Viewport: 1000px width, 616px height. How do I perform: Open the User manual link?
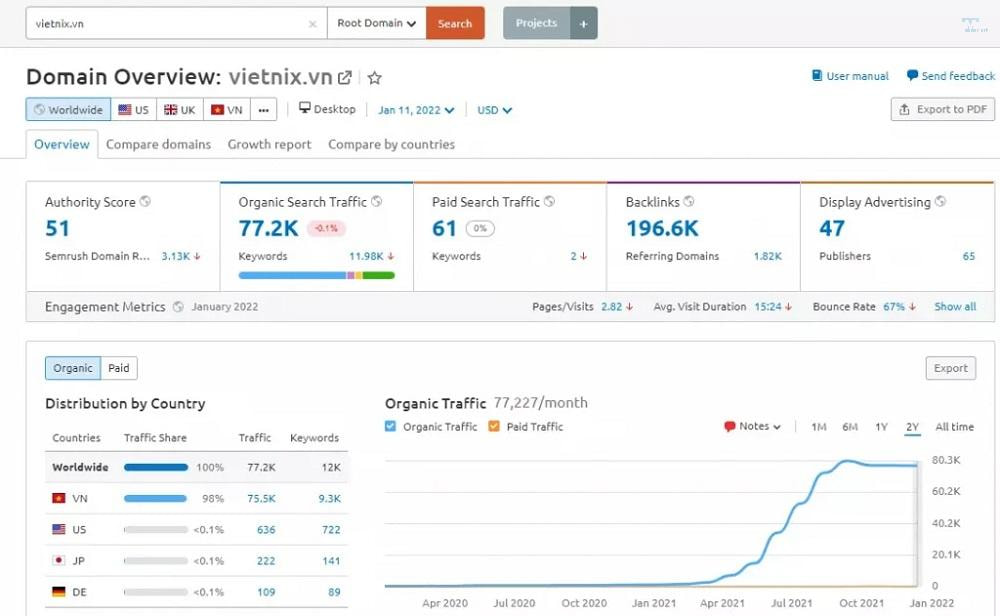(857, 76)
